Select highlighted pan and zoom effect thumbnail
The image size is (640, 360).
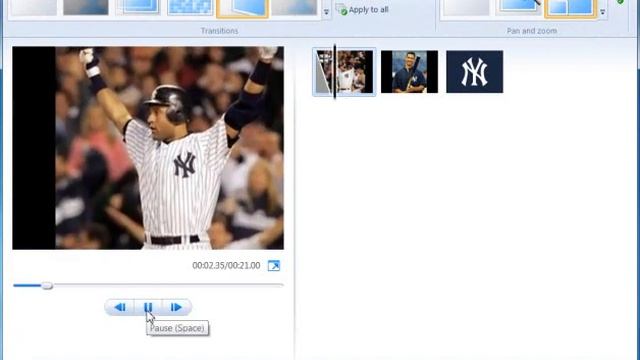tap(571, 8)
